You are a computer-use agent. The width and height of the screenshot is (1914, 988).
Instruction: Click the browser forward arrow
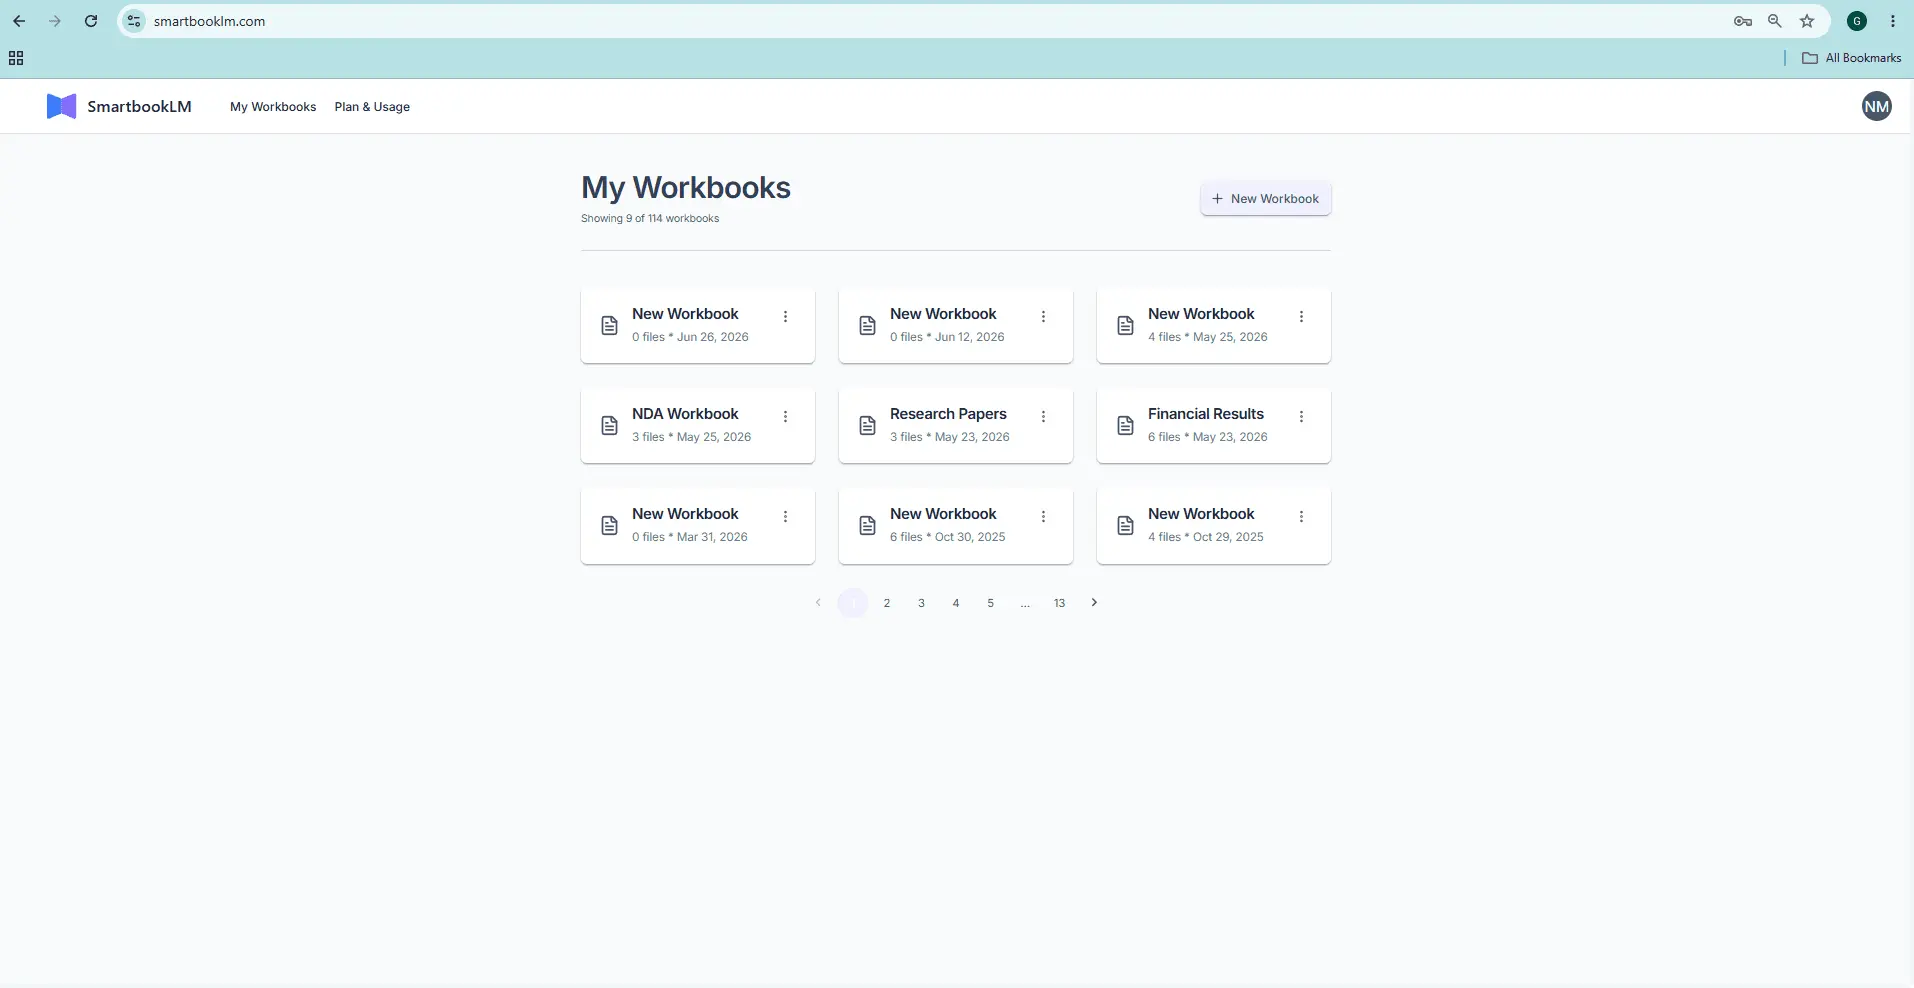point(55,21)
